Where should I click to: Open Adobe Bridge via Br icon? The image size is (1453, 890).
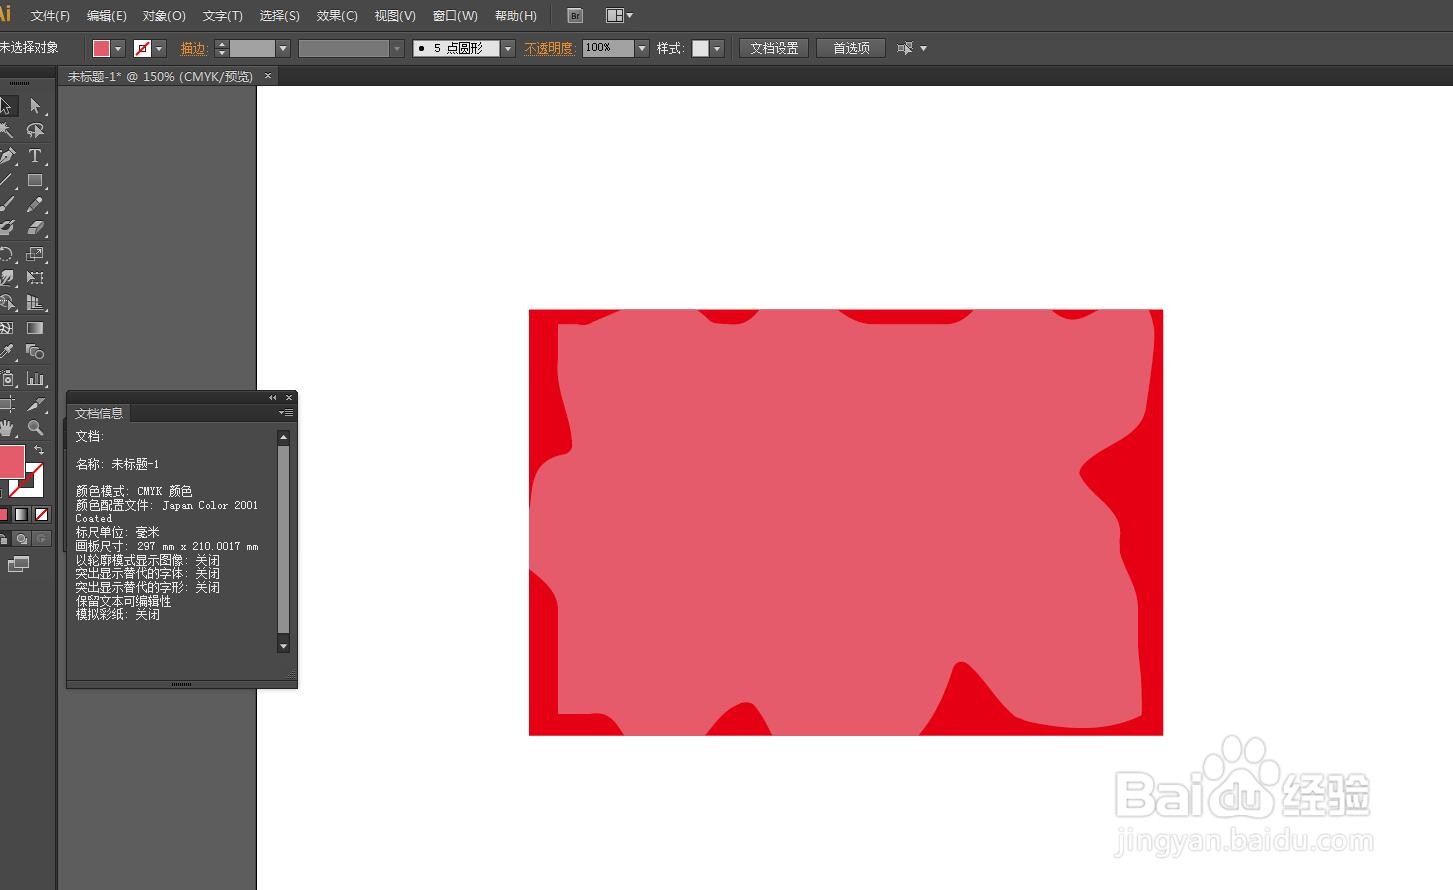(575, 16)
